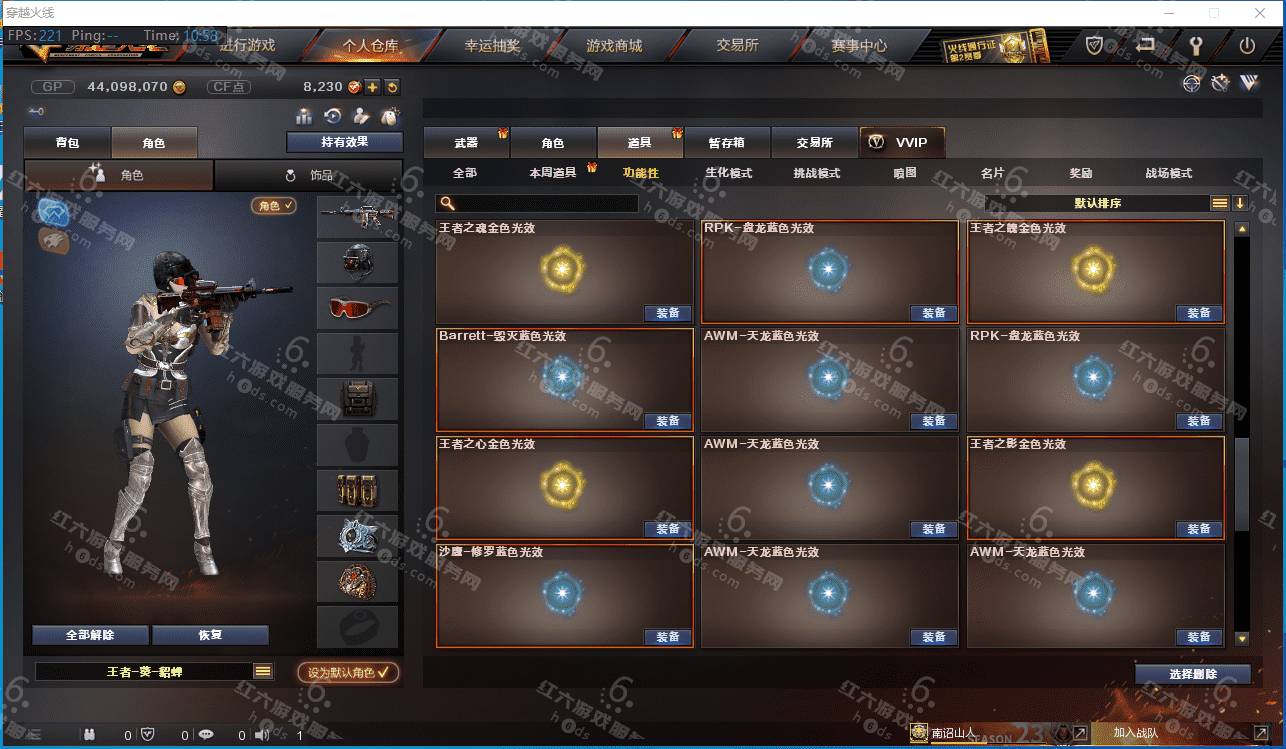1286x749 pixels.
Task: Switch to the 武器 tab
Action: click(466, 143)
